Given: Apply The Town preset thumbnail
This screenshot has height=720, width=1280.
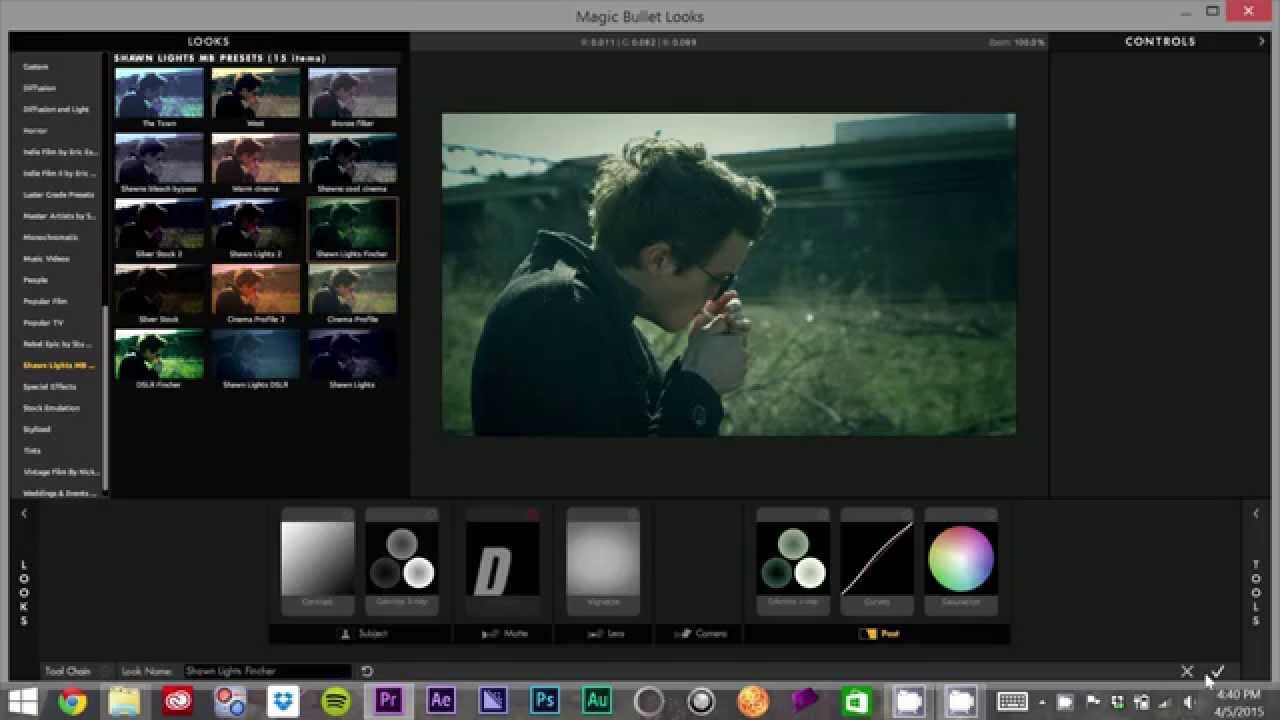Looking at the screenshot, I should [x=159, y=93].
